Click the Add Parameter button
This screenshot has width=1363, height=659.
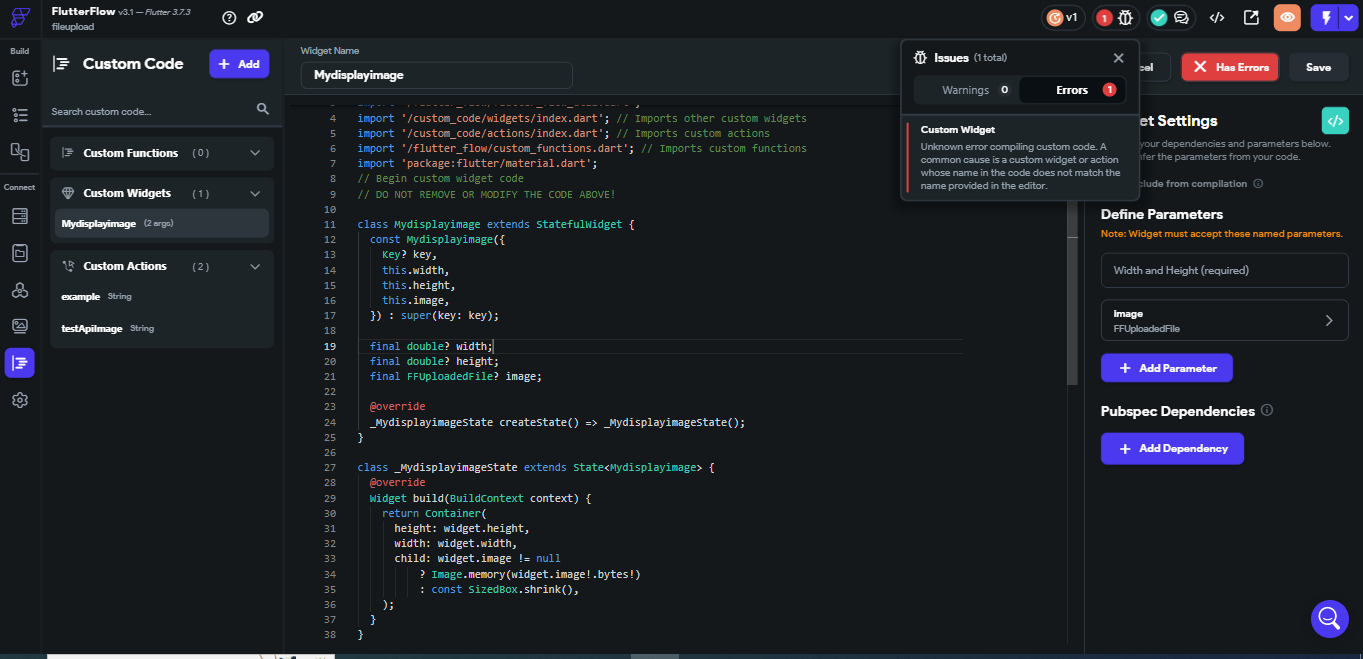(1167, 368)
